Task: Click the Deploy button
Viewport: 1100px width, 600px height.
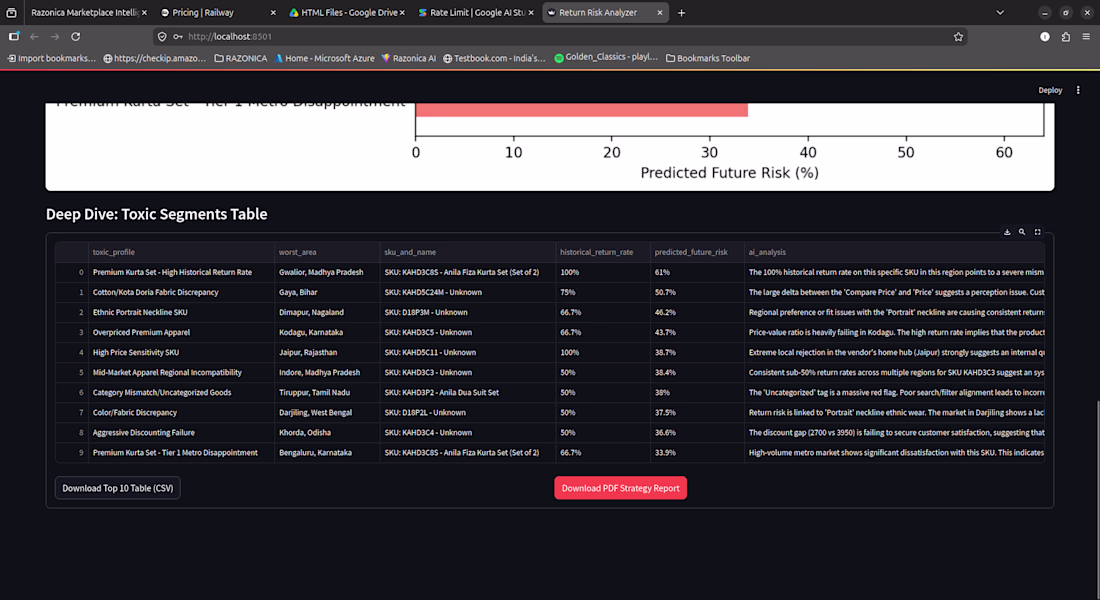Action: click(1050, 90)
